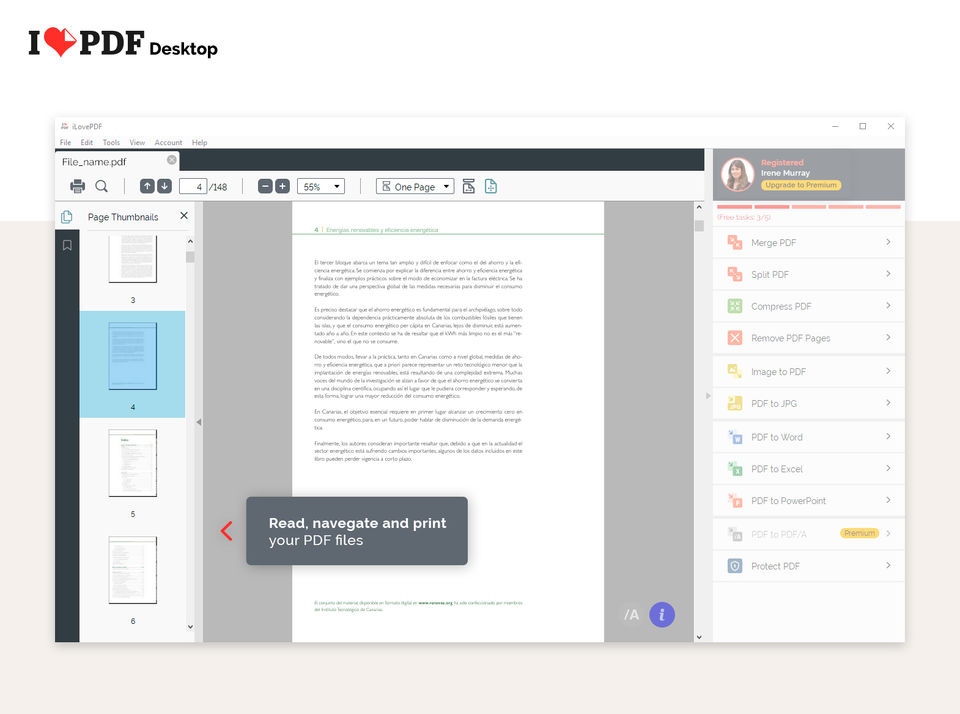
Task: Click document scrollbar up arrow
Action: tap(699, 208)
